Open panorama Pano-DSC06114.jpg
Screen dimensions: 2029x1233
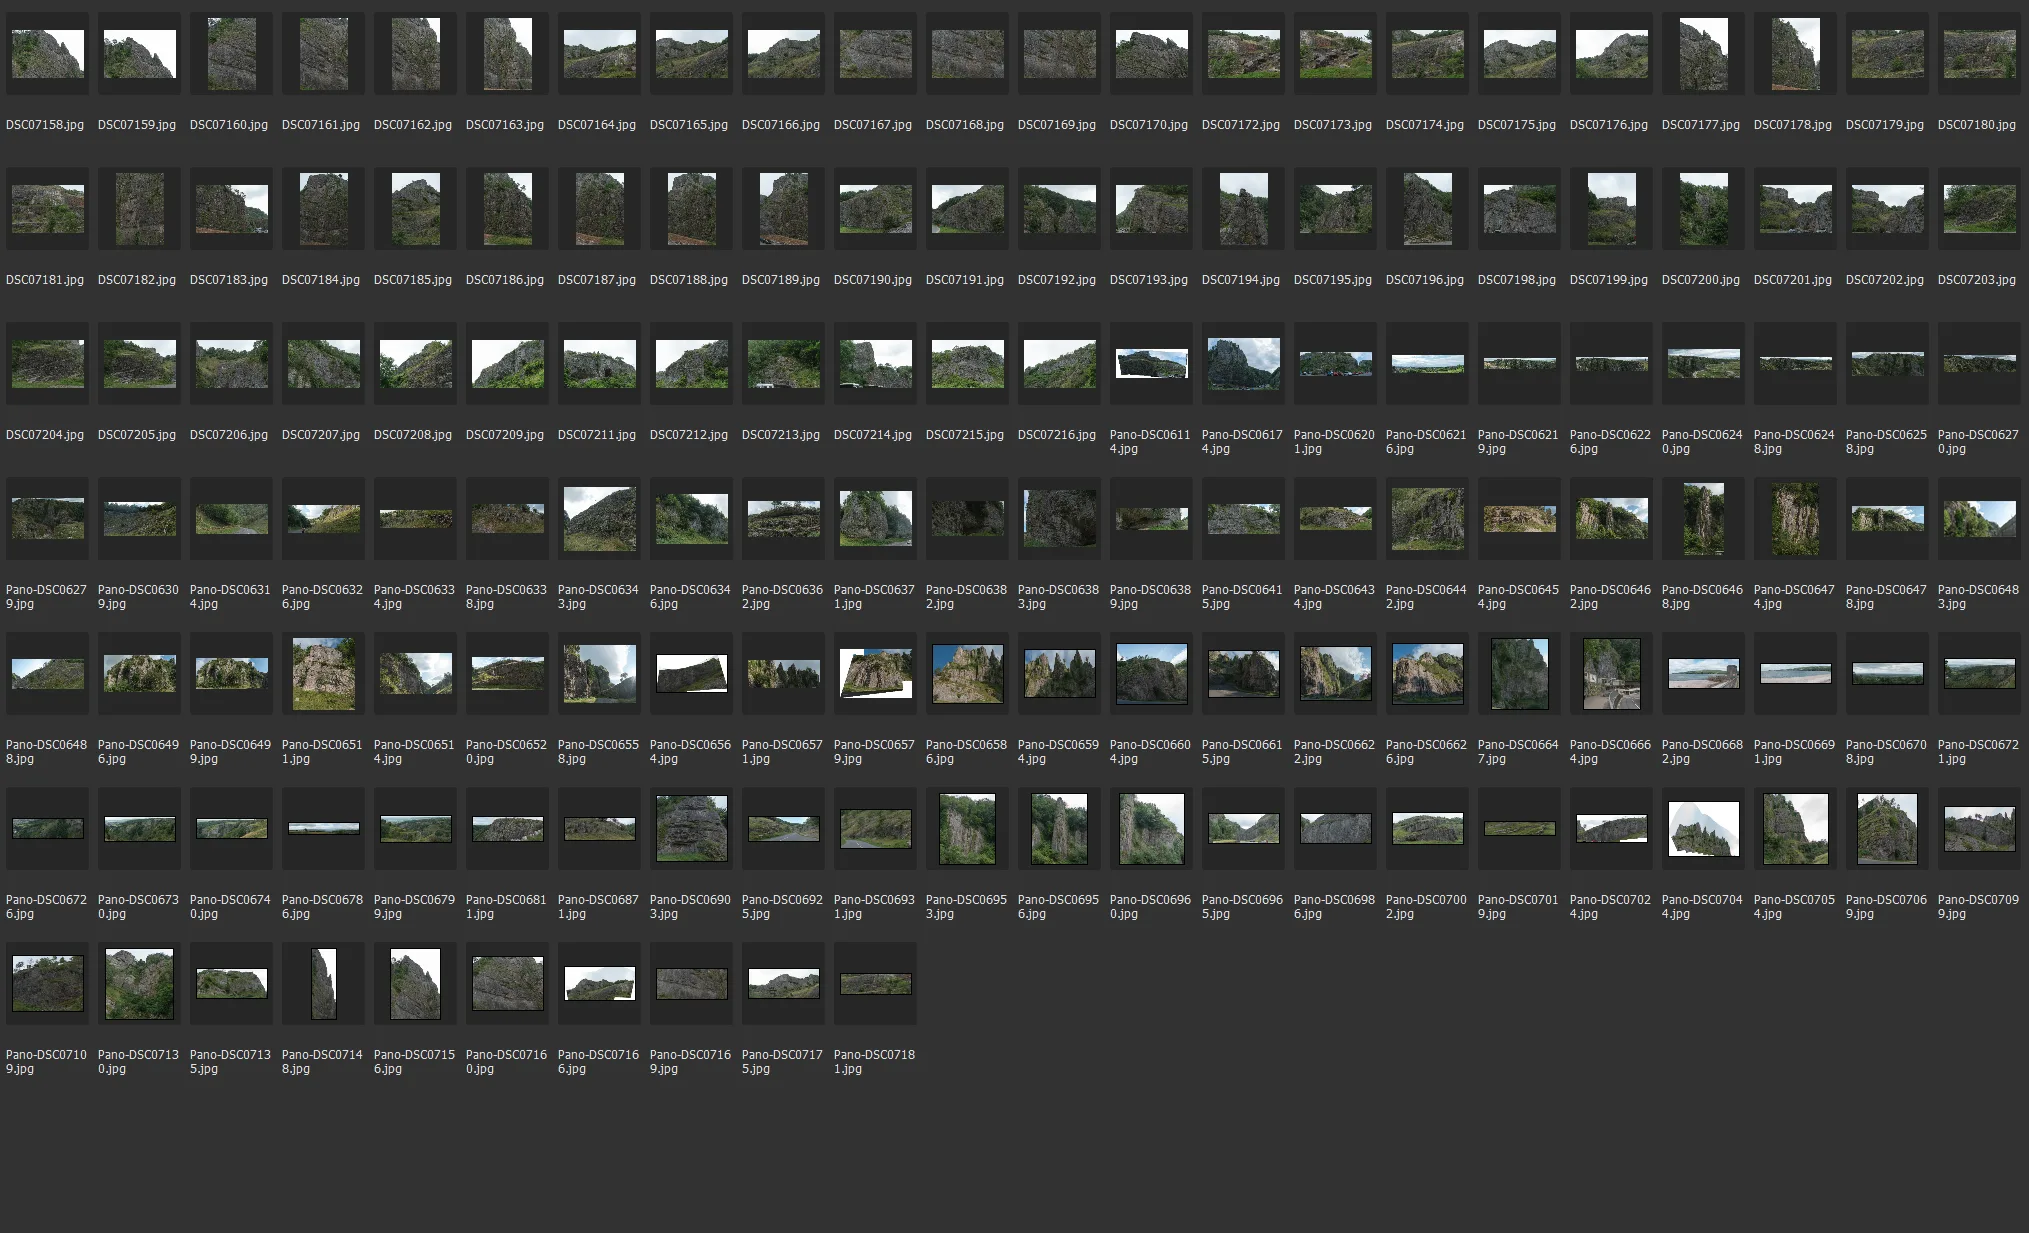point(1151,364)
